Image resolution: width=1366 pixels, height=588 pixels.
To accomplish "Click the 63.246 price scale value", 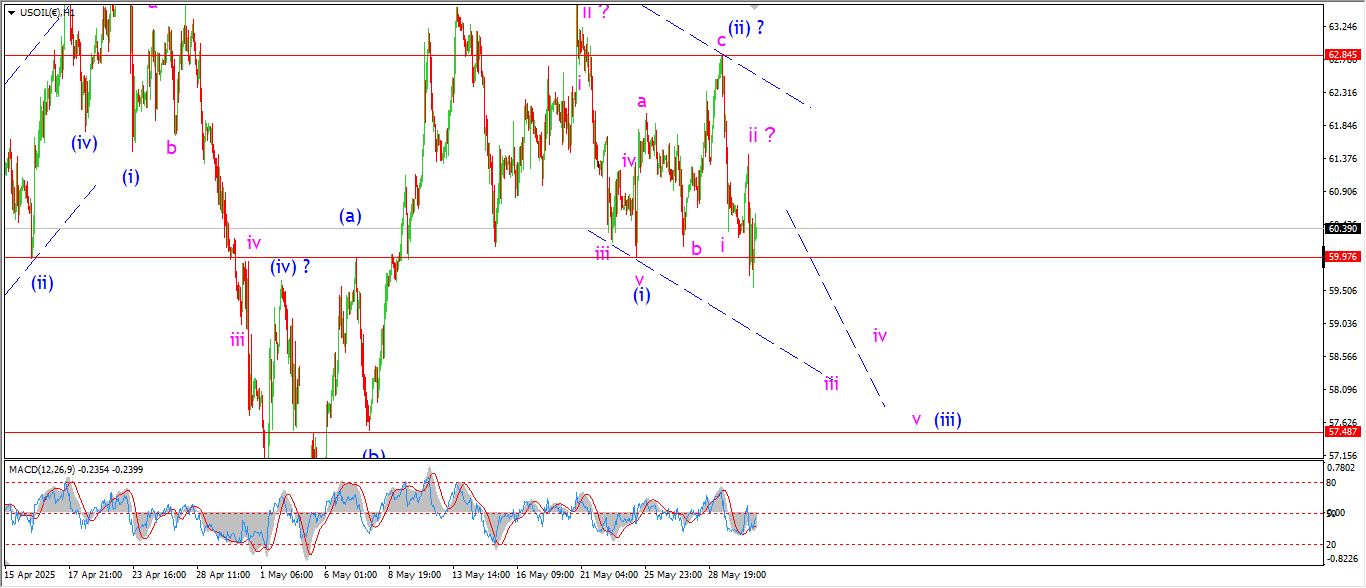I will pos(1341,26).
